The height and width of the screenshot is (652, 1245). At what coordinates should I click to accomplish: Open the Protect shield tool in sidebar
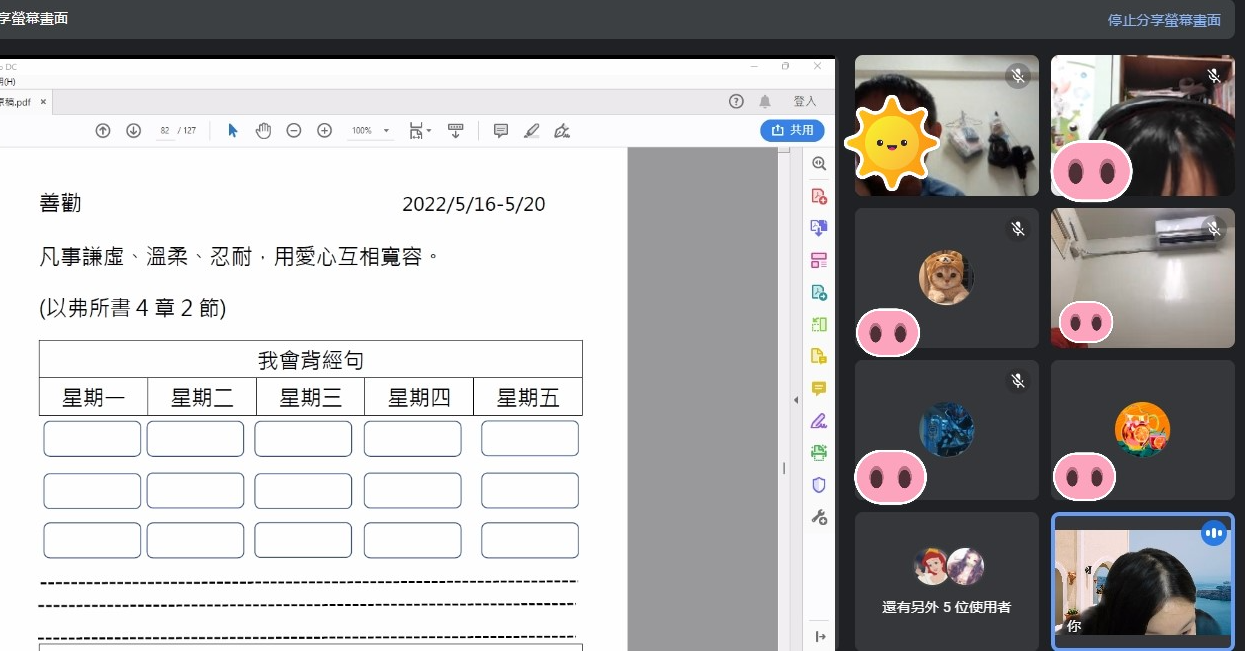pyautogui.click(x=819, y=485)
